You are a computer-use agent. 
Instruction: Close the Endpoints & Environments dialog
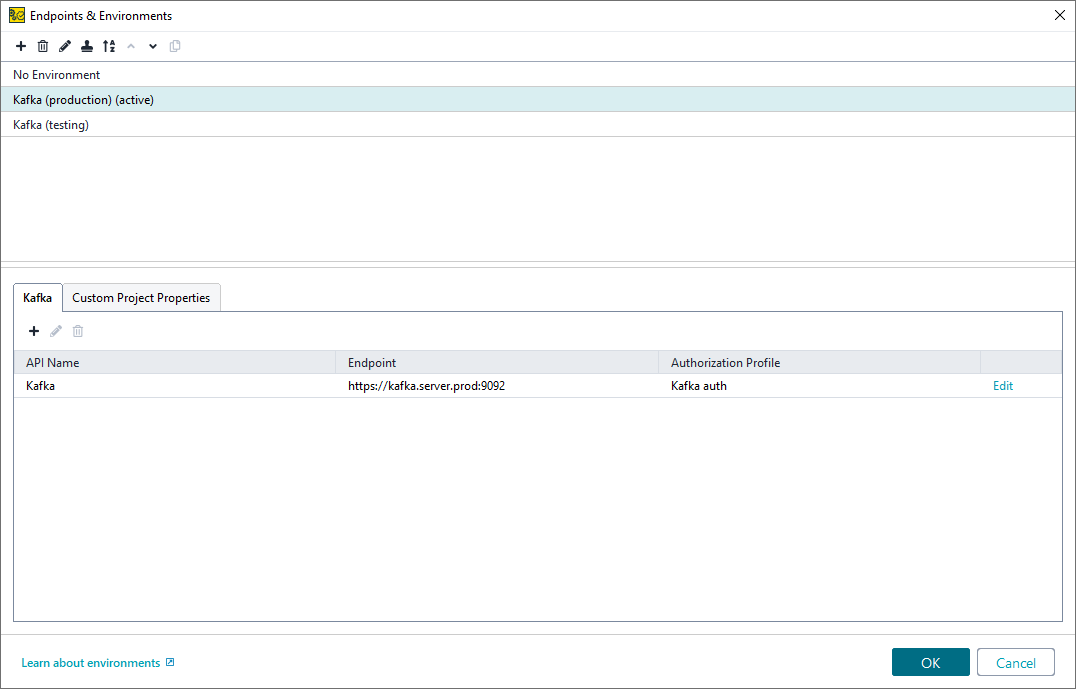[1060, 15]
